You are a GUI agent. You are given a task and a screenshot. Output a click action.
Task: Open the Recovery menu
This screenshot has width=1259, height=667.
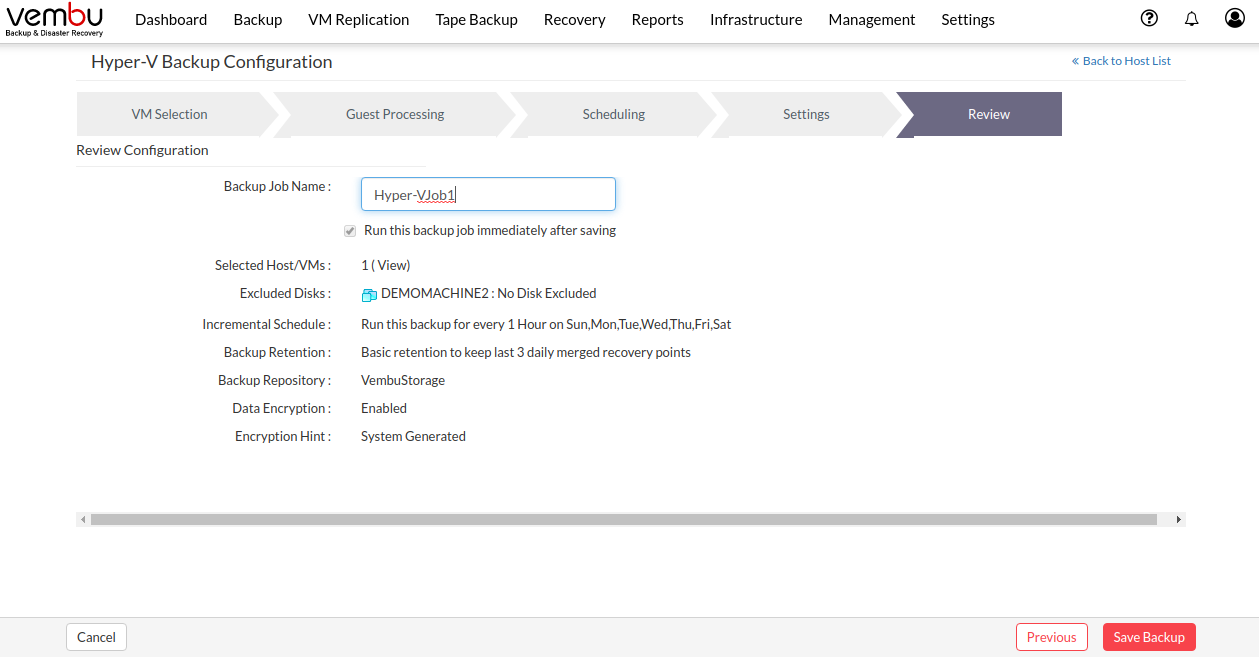(x=575, y=20)
